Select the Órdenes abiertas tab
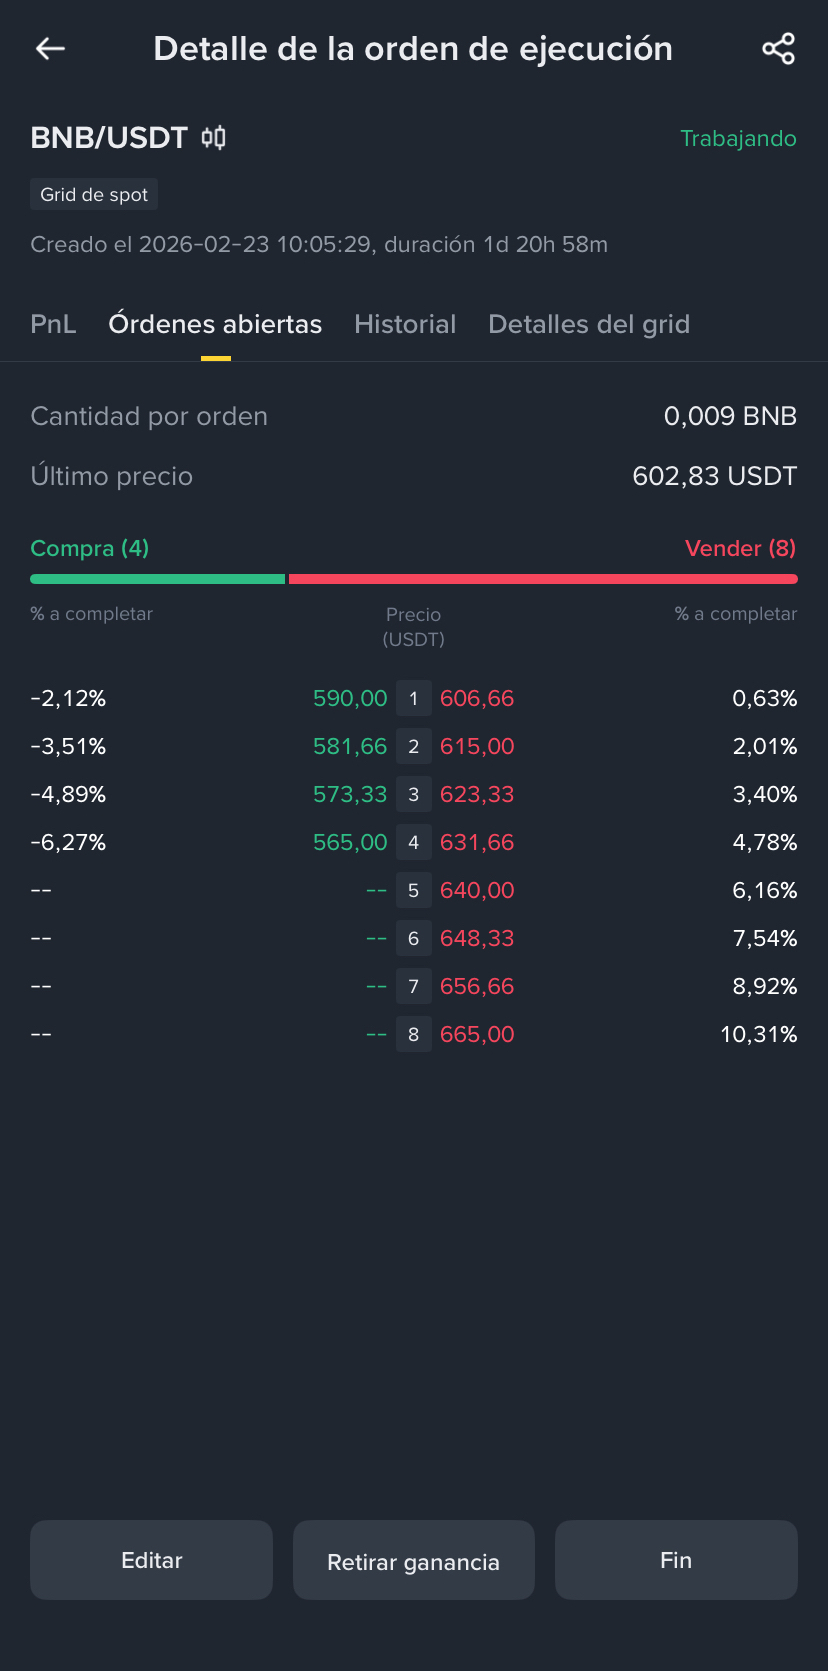The image size is (828, 1671). (215, 324)
